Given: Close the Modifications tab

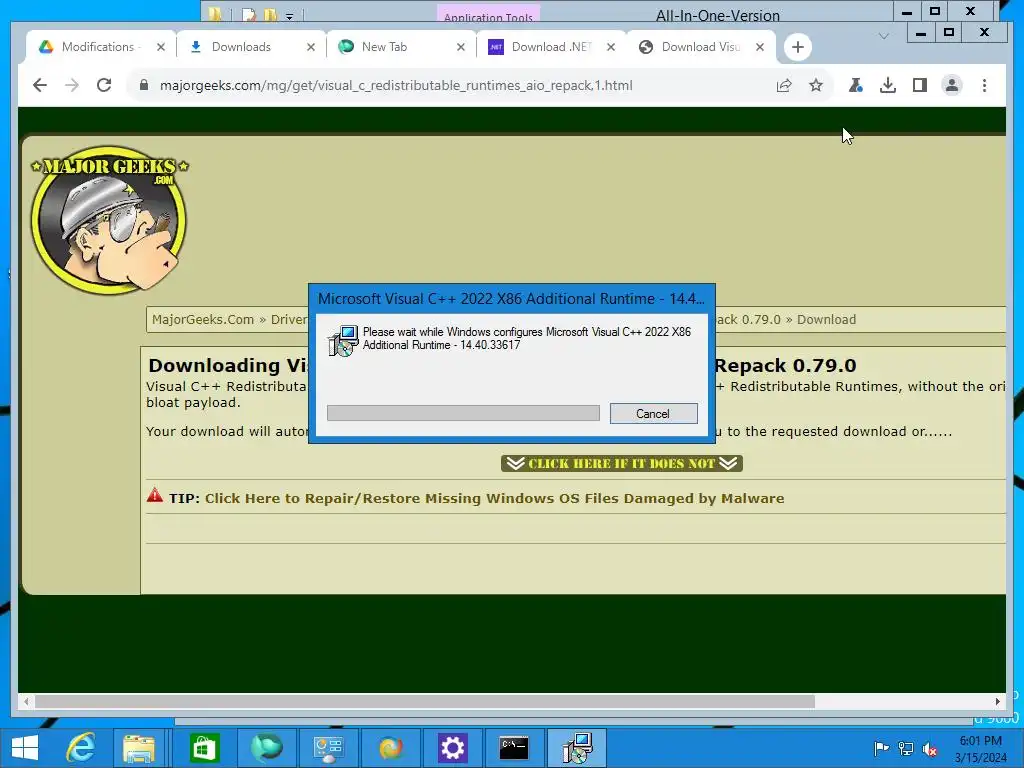Looking at the screenshot, I should (161, 47).
